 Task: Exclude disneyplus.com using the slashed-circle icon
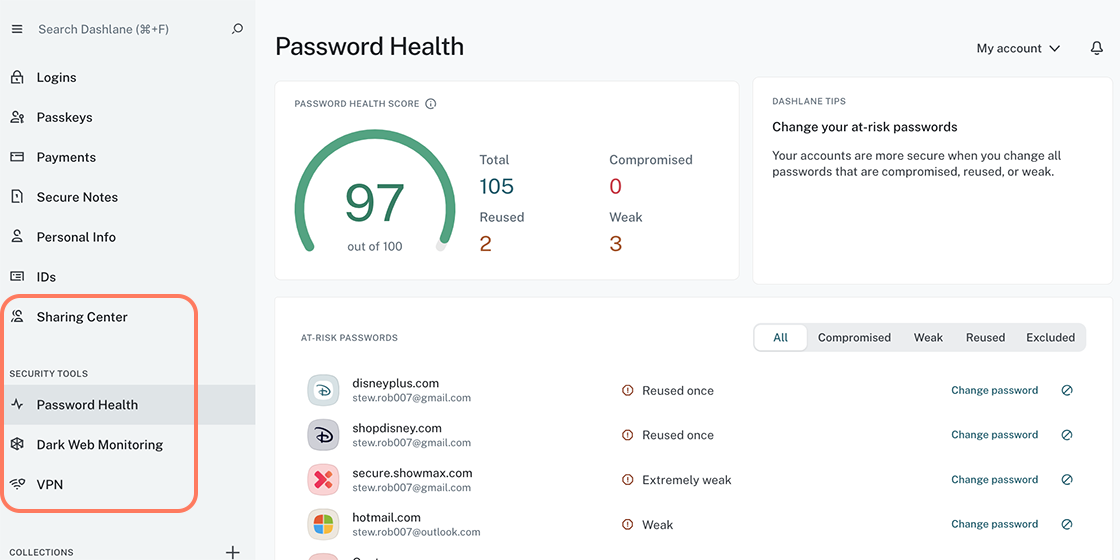pyautogui.click(x=1066, y=391)
